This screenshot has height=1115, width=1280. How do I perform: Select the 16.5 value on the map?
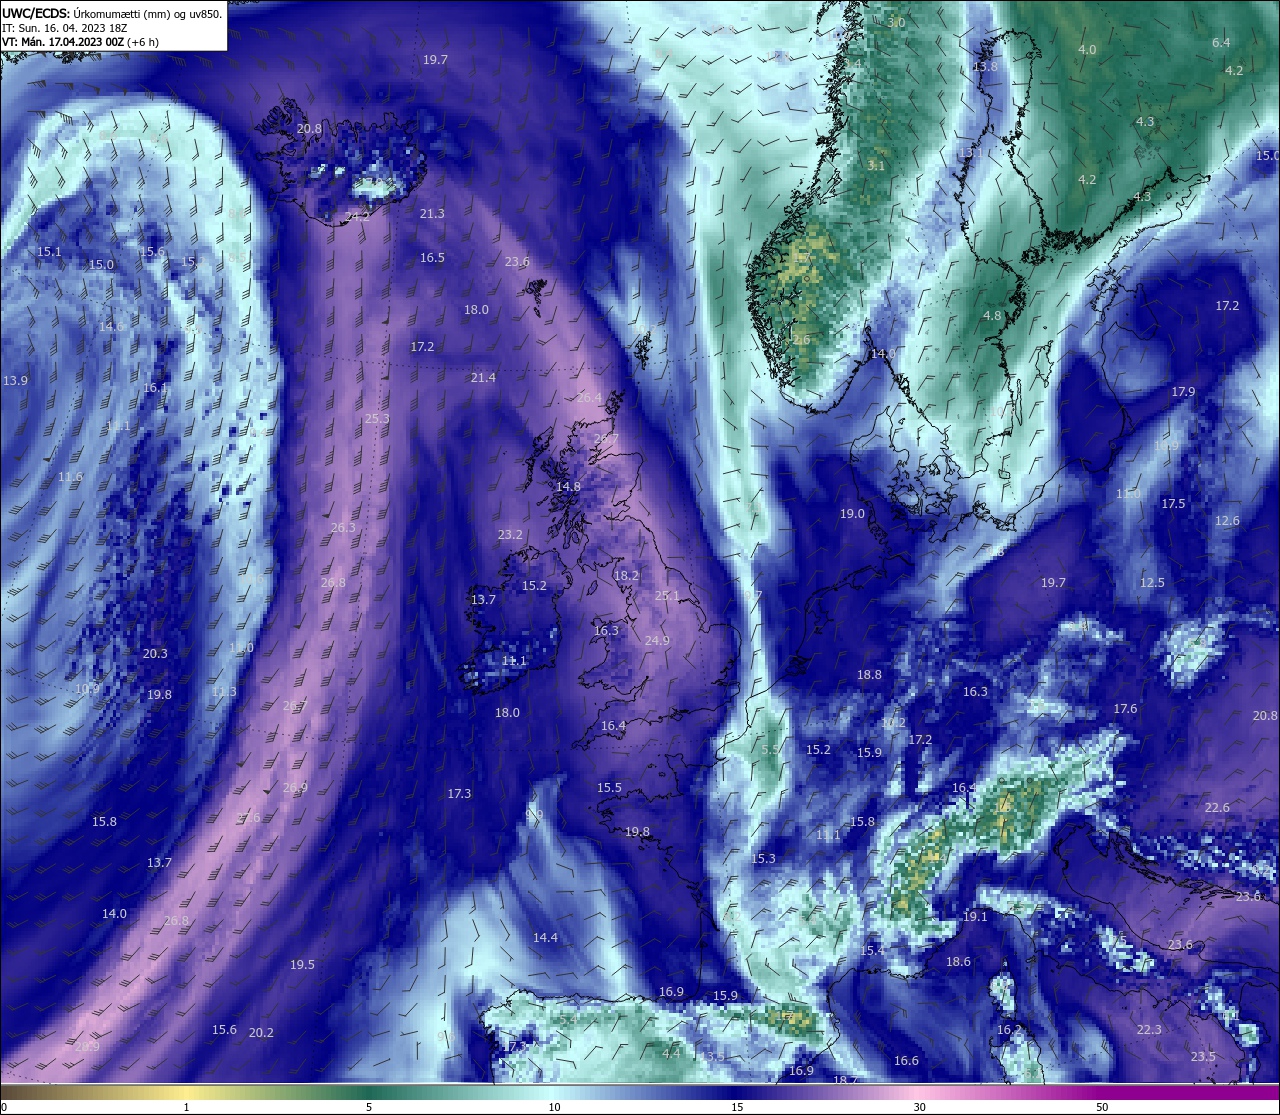coord(432,258)
